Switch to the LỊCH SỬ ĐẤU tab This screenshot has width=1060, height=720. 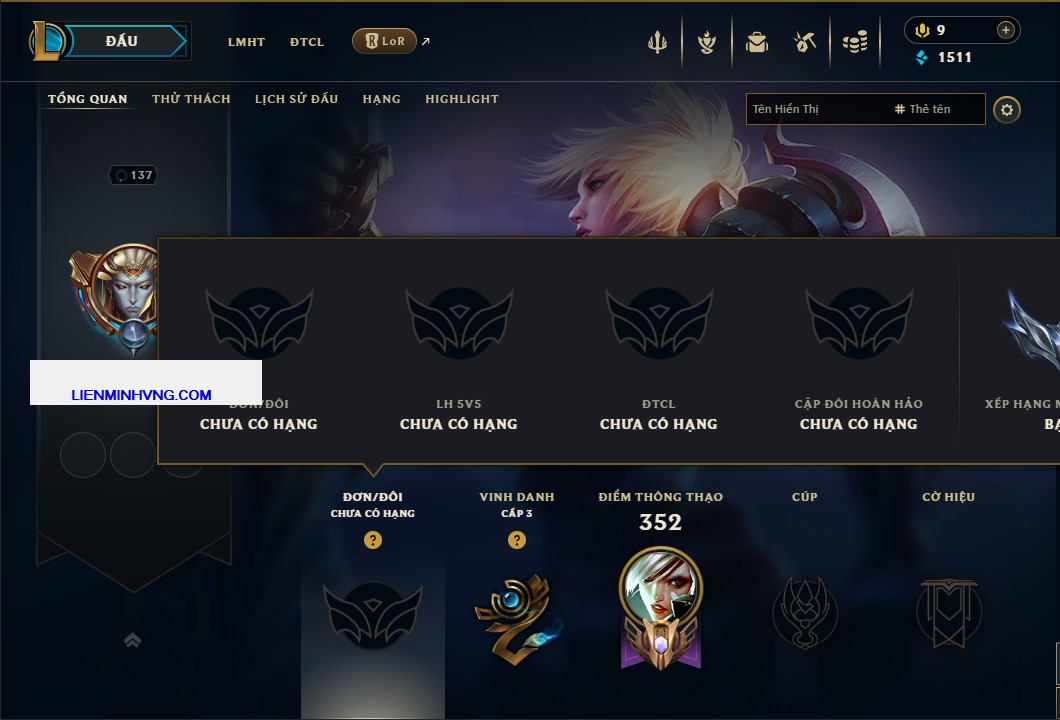pos(296,99)
